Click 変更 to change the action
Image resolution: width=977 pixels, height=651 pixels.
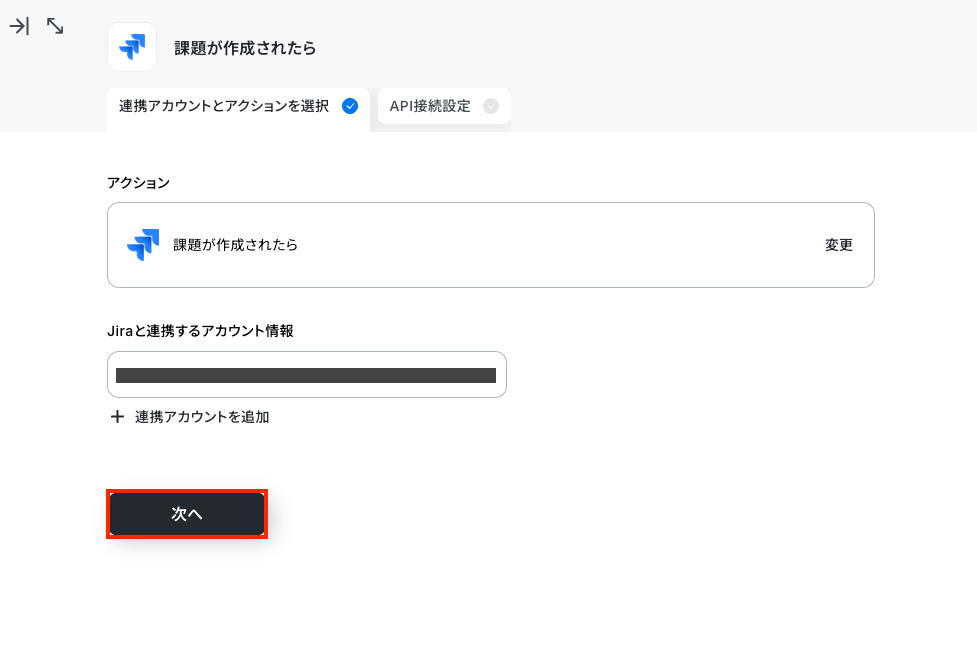click(x=839, y=245)
